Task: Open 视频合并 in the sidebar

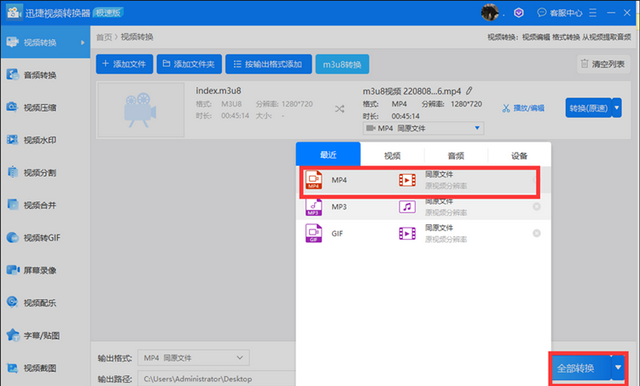Action: [x=45, y=205]
